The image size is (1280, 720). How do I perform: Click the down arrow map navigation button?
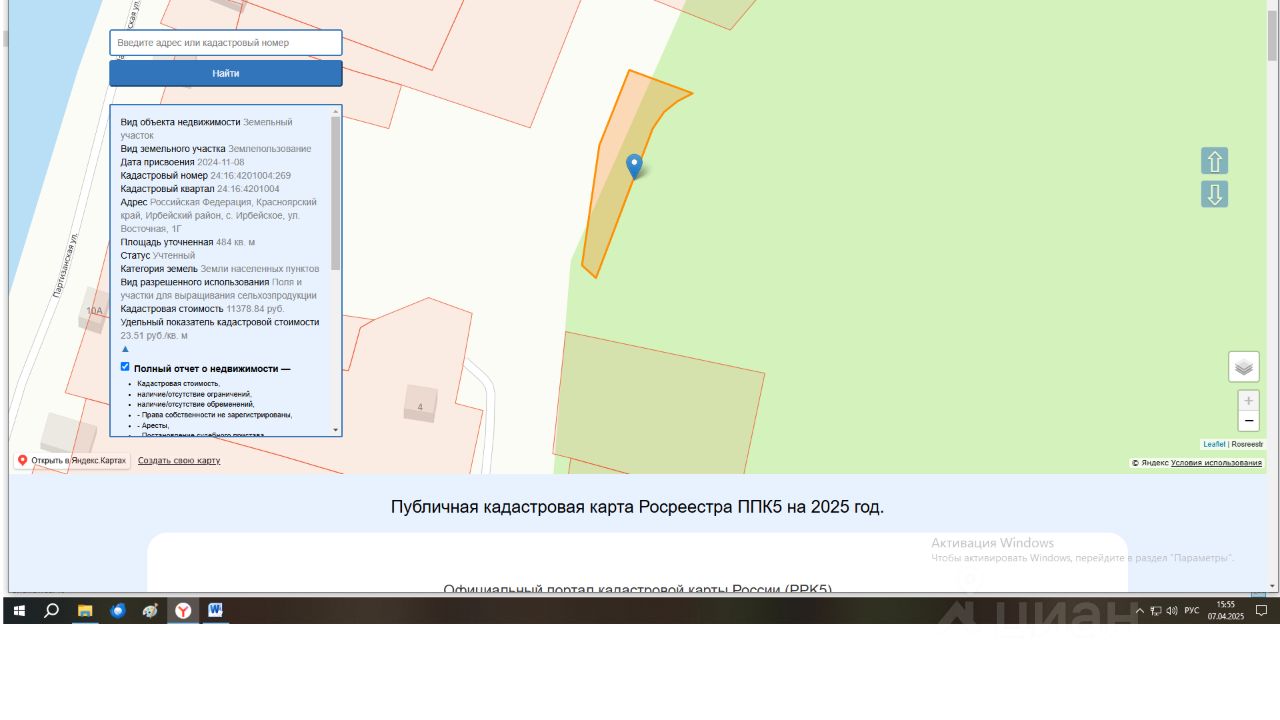click(1214, 194)
